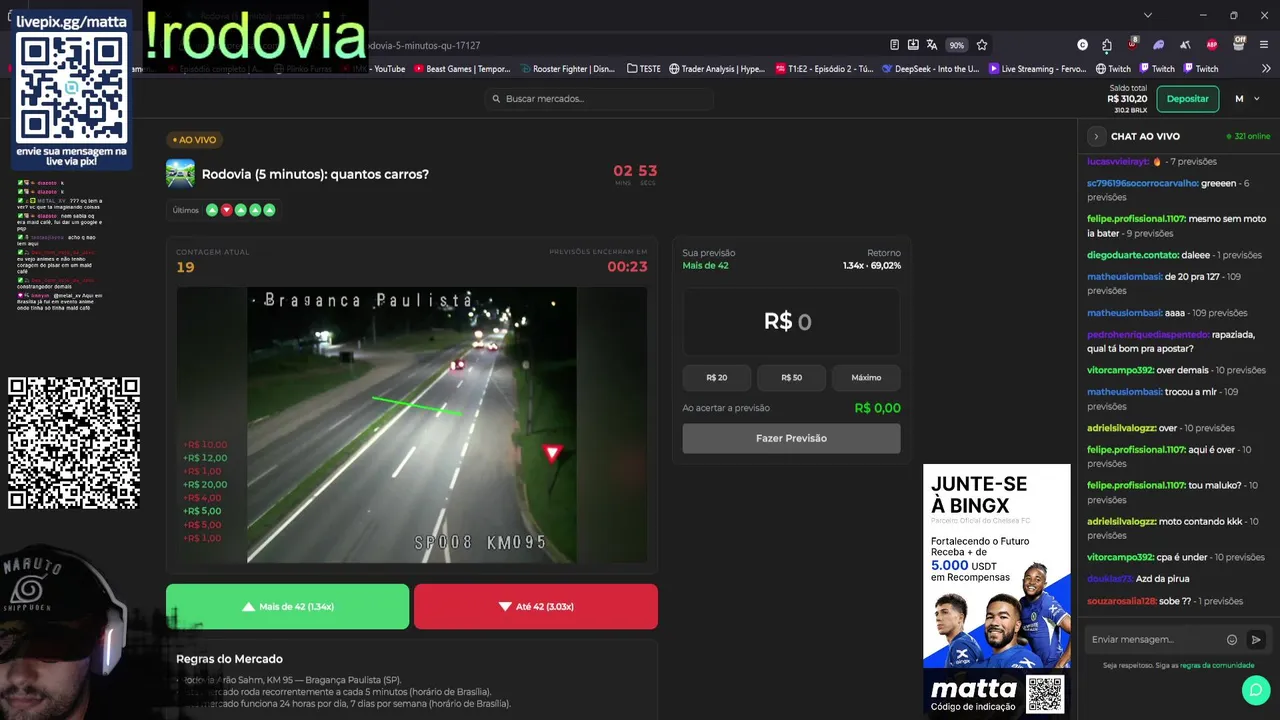Select the R$ 20 quick amount
This screenshot has height=720, width=1280.
716,378
